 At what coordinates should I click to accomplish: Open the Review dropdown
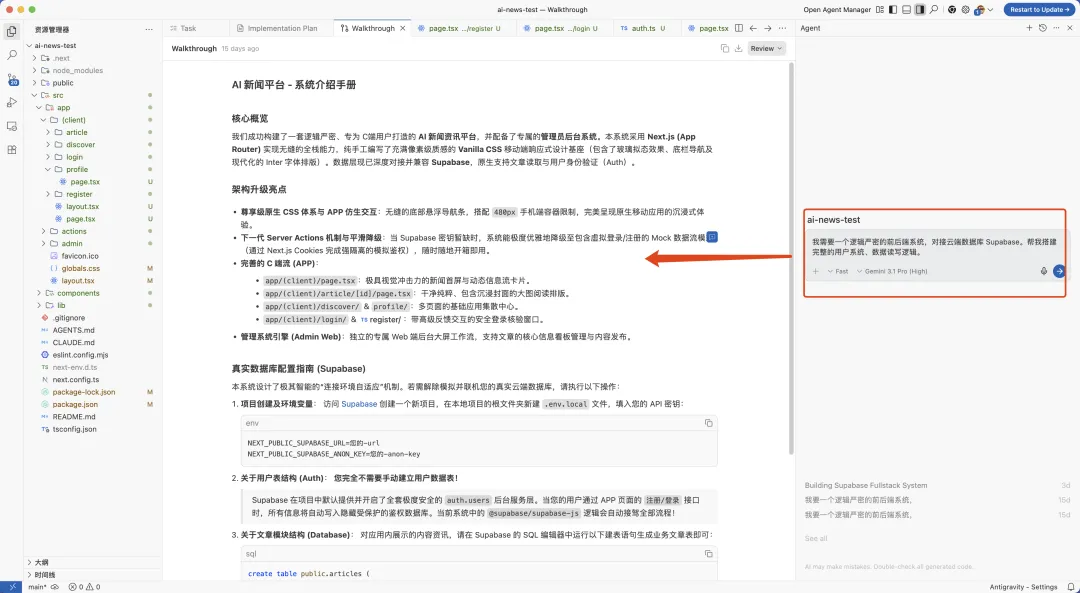(x=766, y=48)
